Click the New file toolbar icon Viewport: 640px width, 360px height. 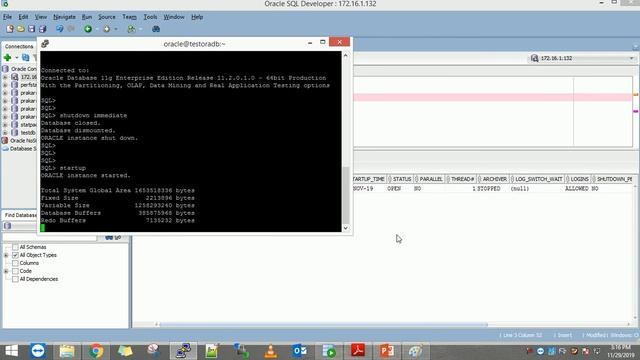pos(10,29)
